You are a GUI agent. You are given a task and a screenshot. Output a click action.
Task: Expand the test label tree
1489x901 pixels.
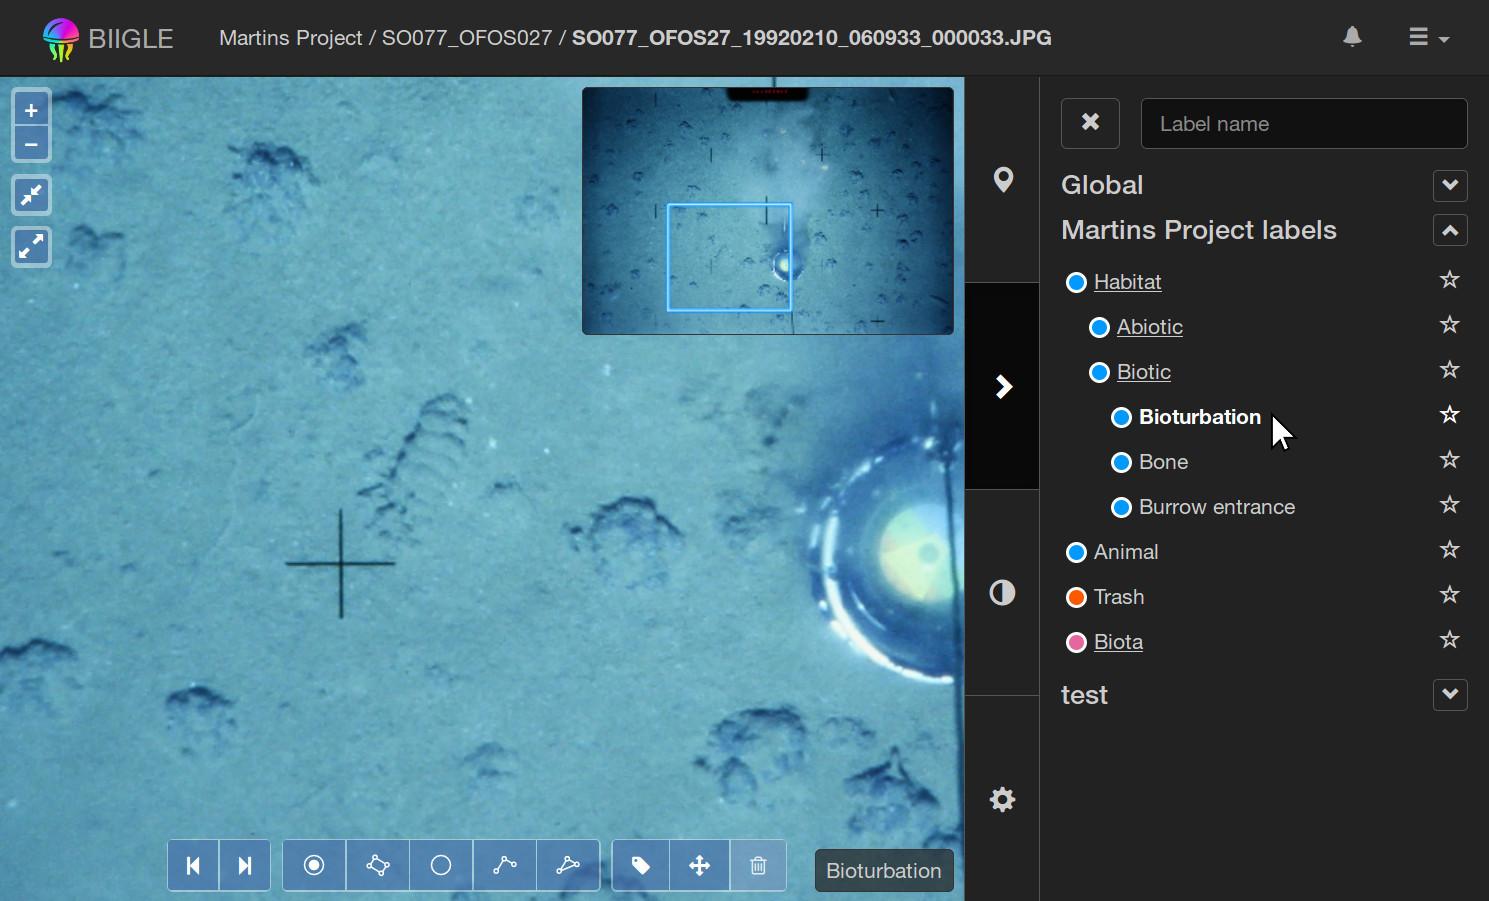click(x=1449, y=695)
